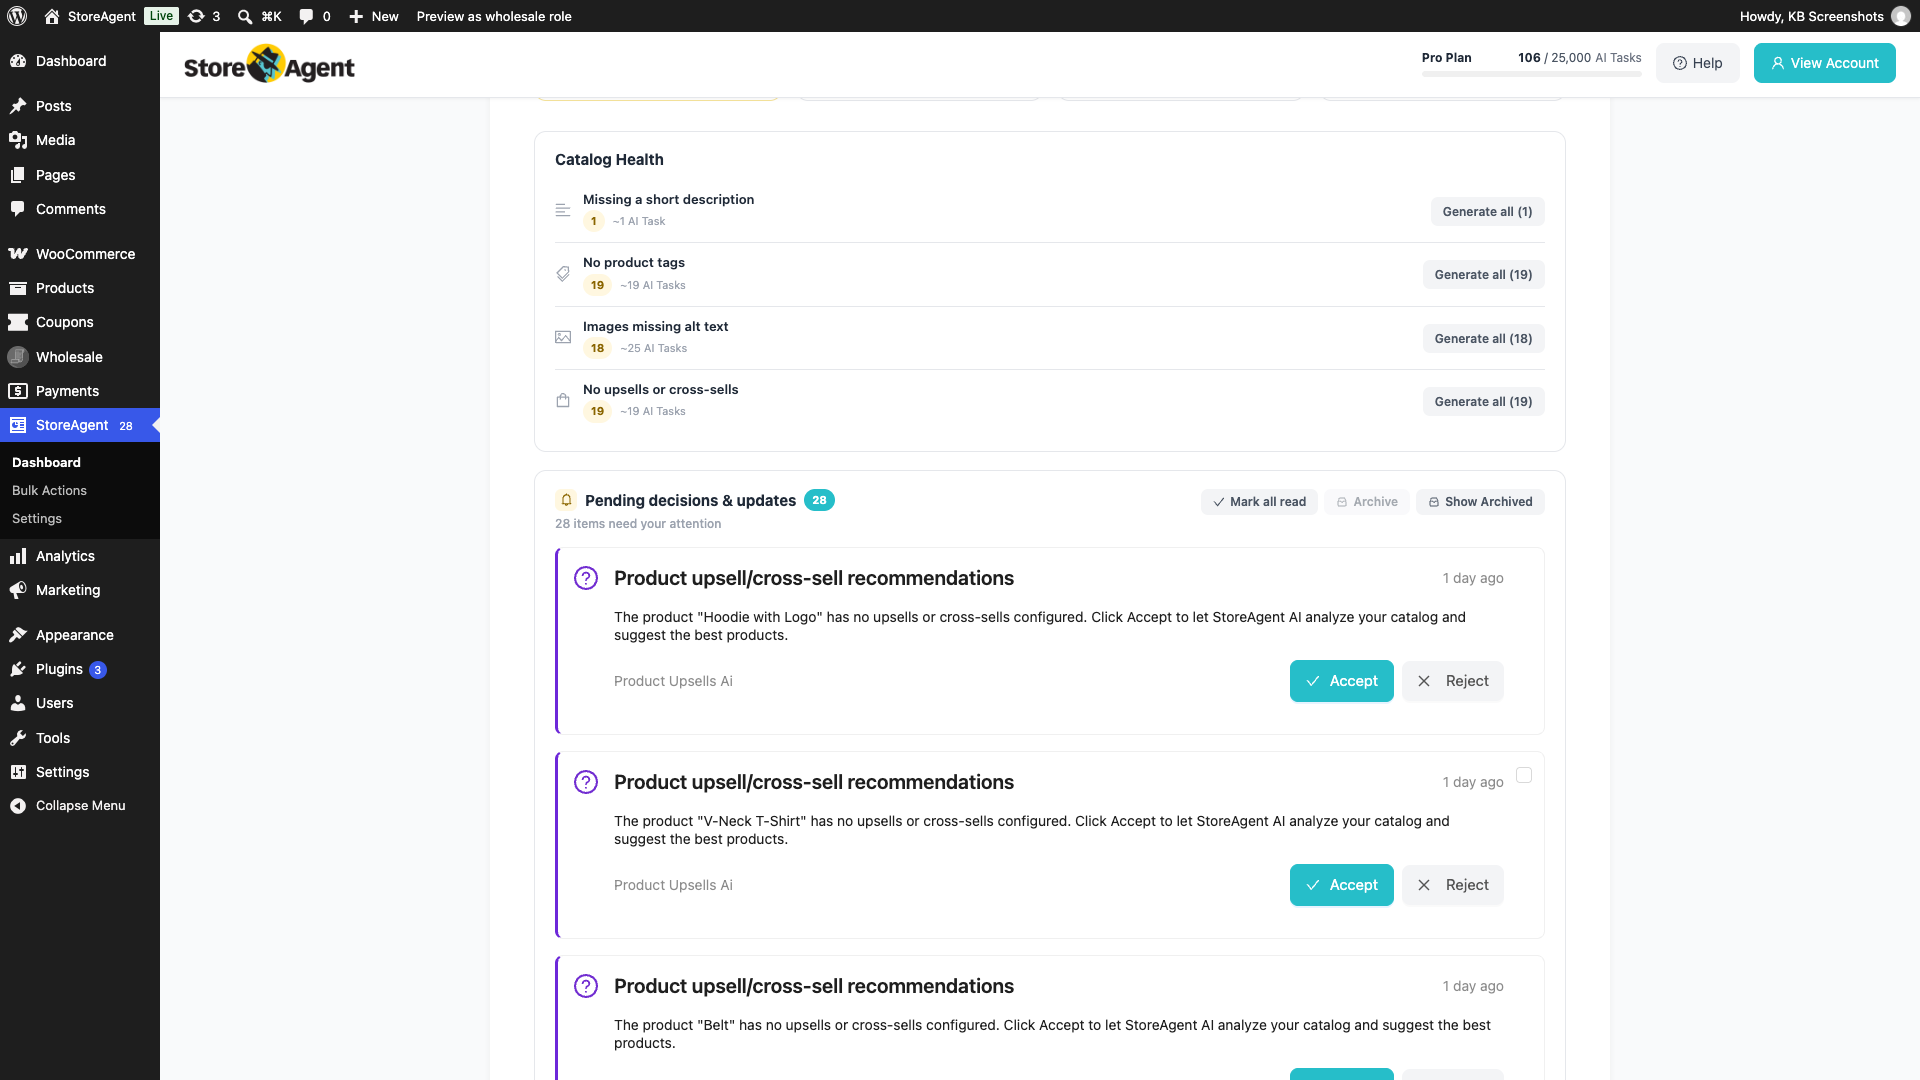Open Analytics in the sidebar
Image resolution: width=1920 pixels, height=1080 pixels.
80,556
